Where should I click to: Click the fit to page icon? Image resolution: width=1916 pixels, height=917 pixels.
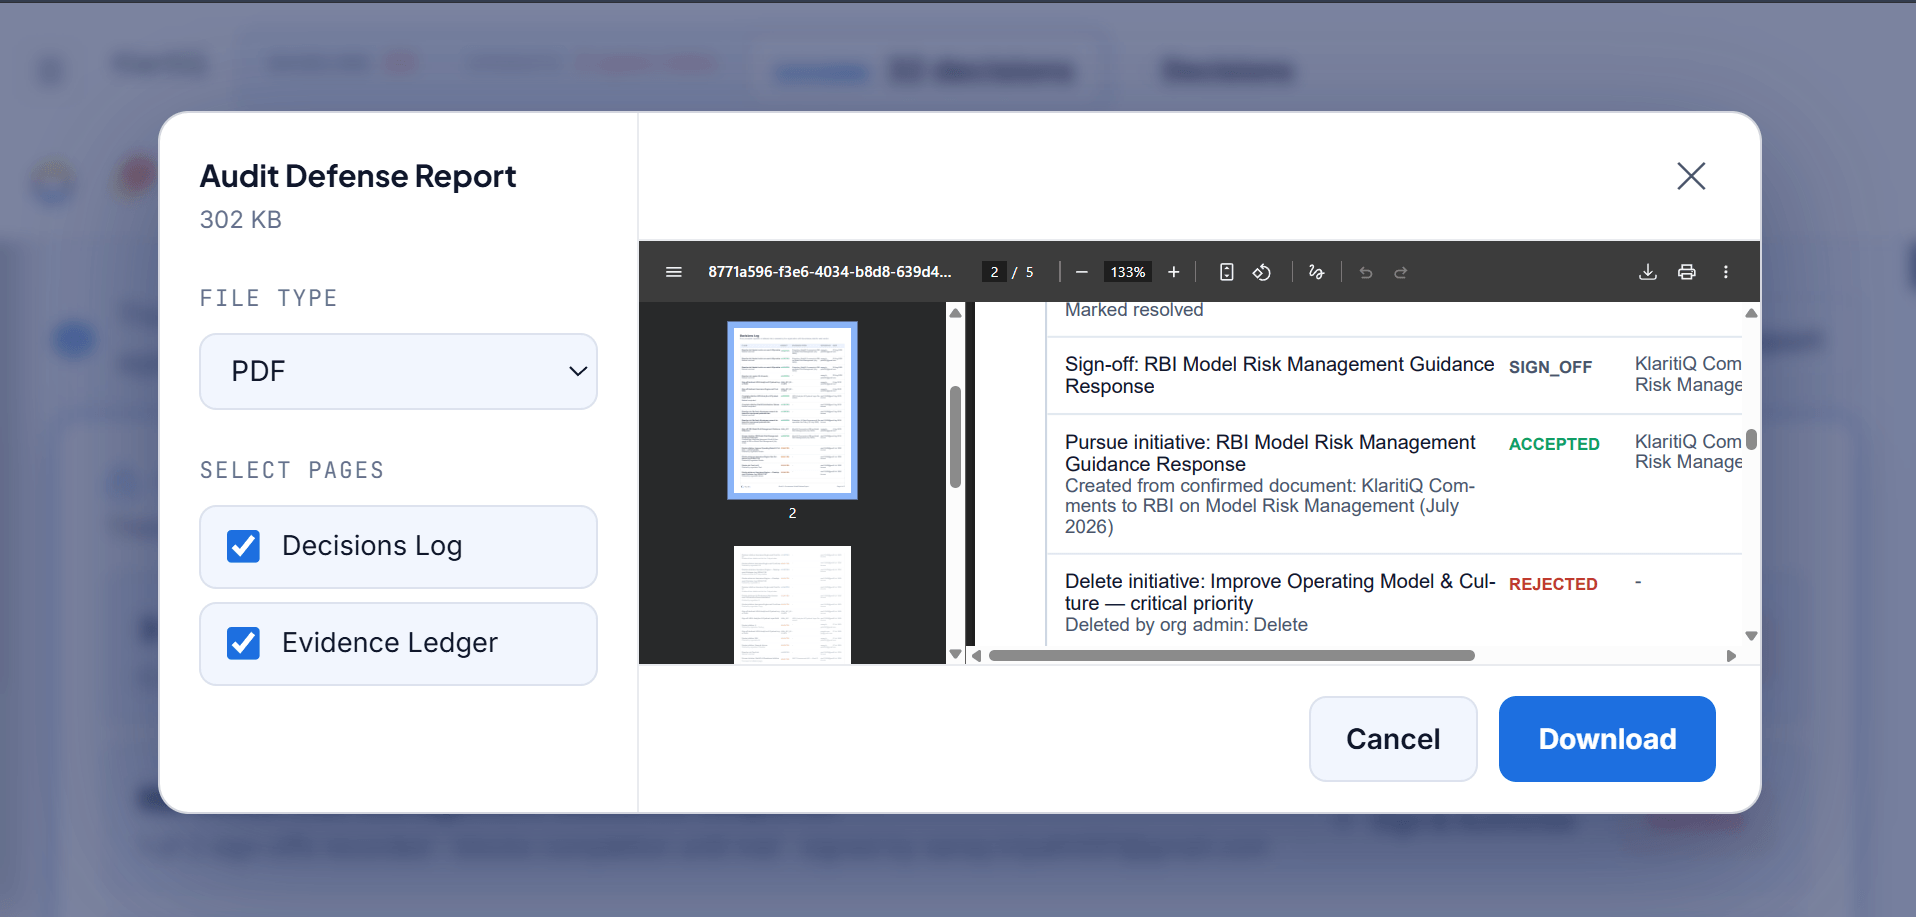1227,272
